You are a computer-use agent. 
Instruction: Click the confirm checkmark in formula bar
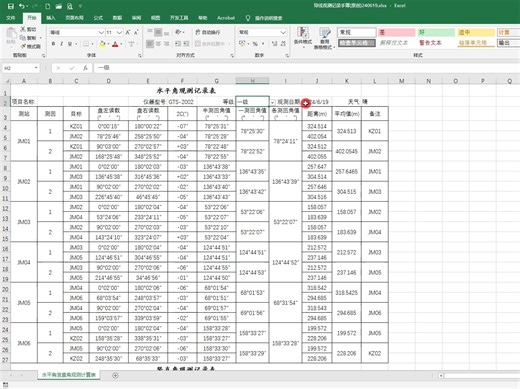pyautogui.click(x=72, y=68)
